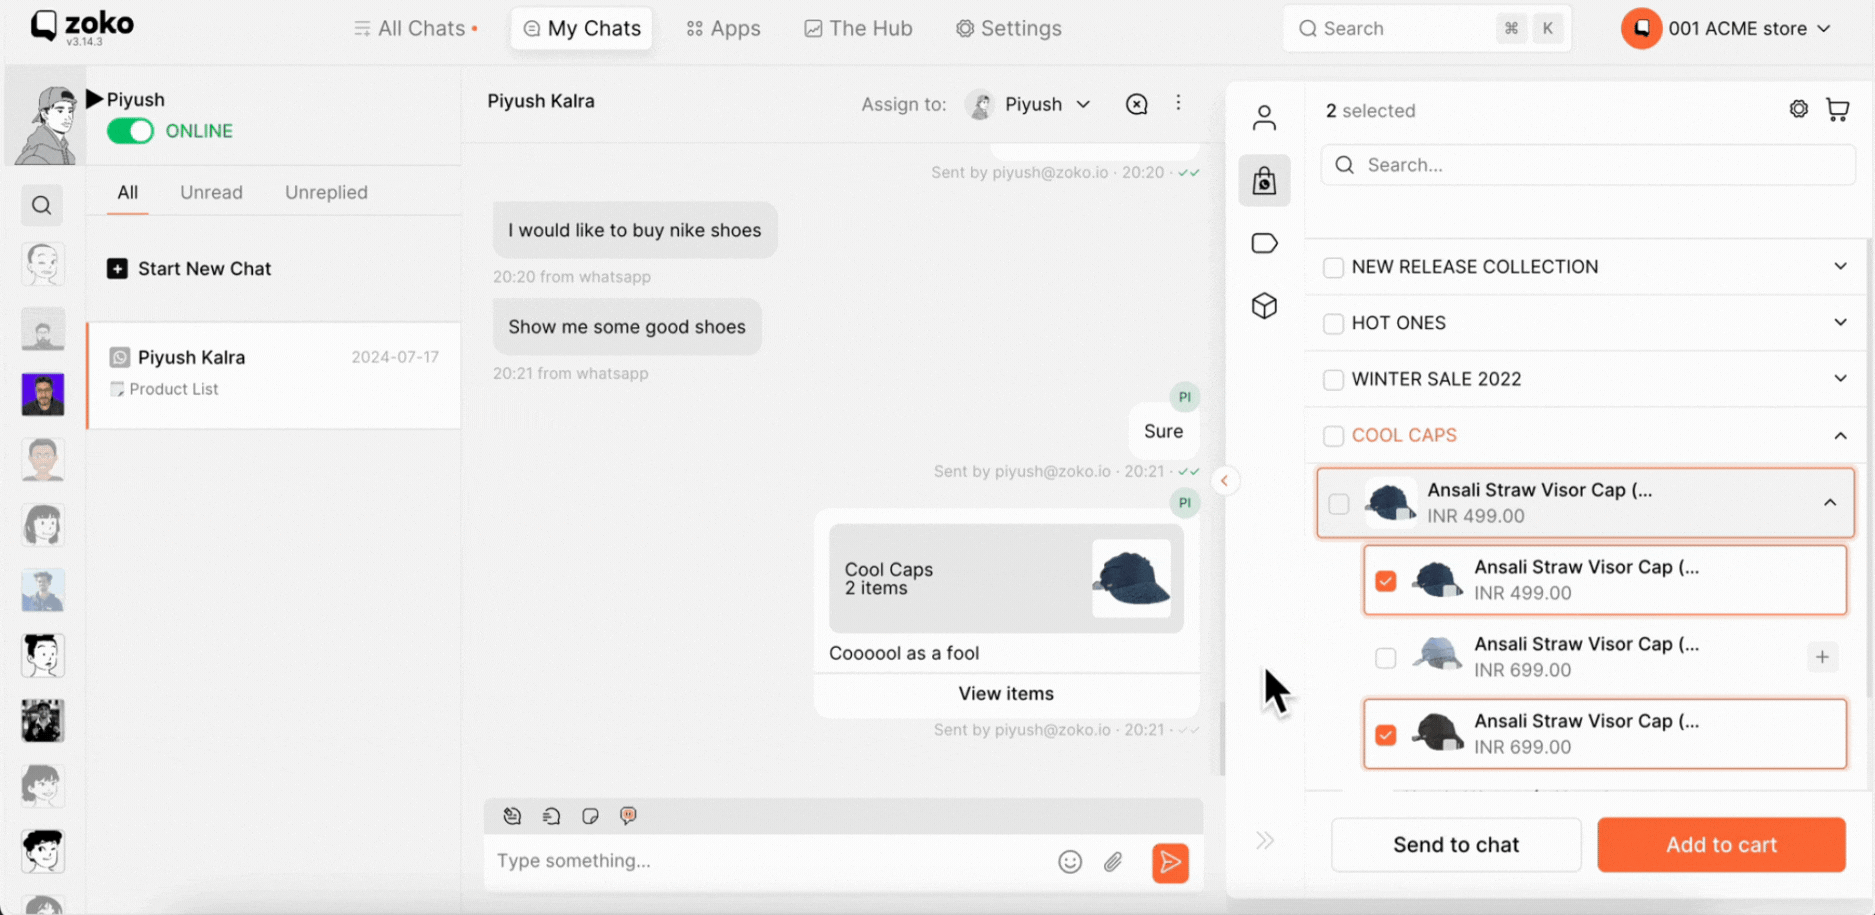1875x915 pixels.
Task: Click Send to chat button
Action: tap(1456, 844)
